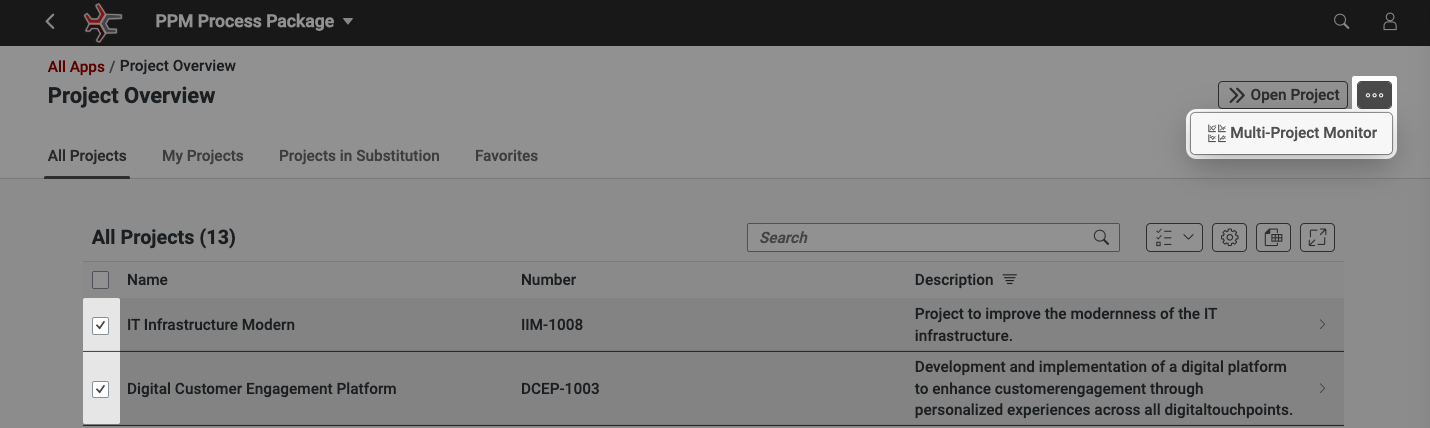Click the three-dot more actions button
The image size is (1430, 428).
coord(1374,95)
